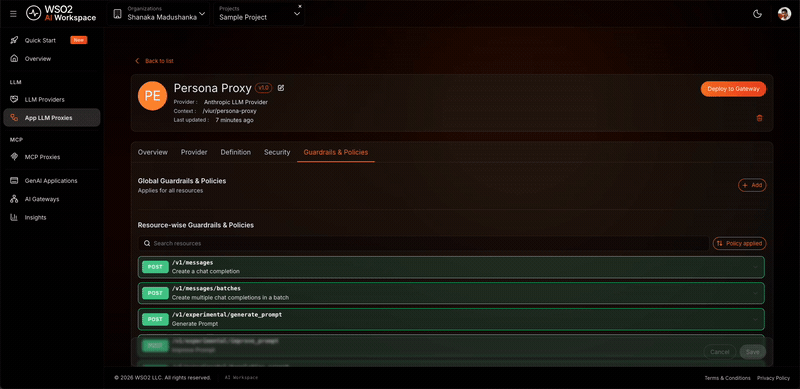Expand the /v1/messages/batches resource chevron
800x389 pixels.
[x=755, y=293]
